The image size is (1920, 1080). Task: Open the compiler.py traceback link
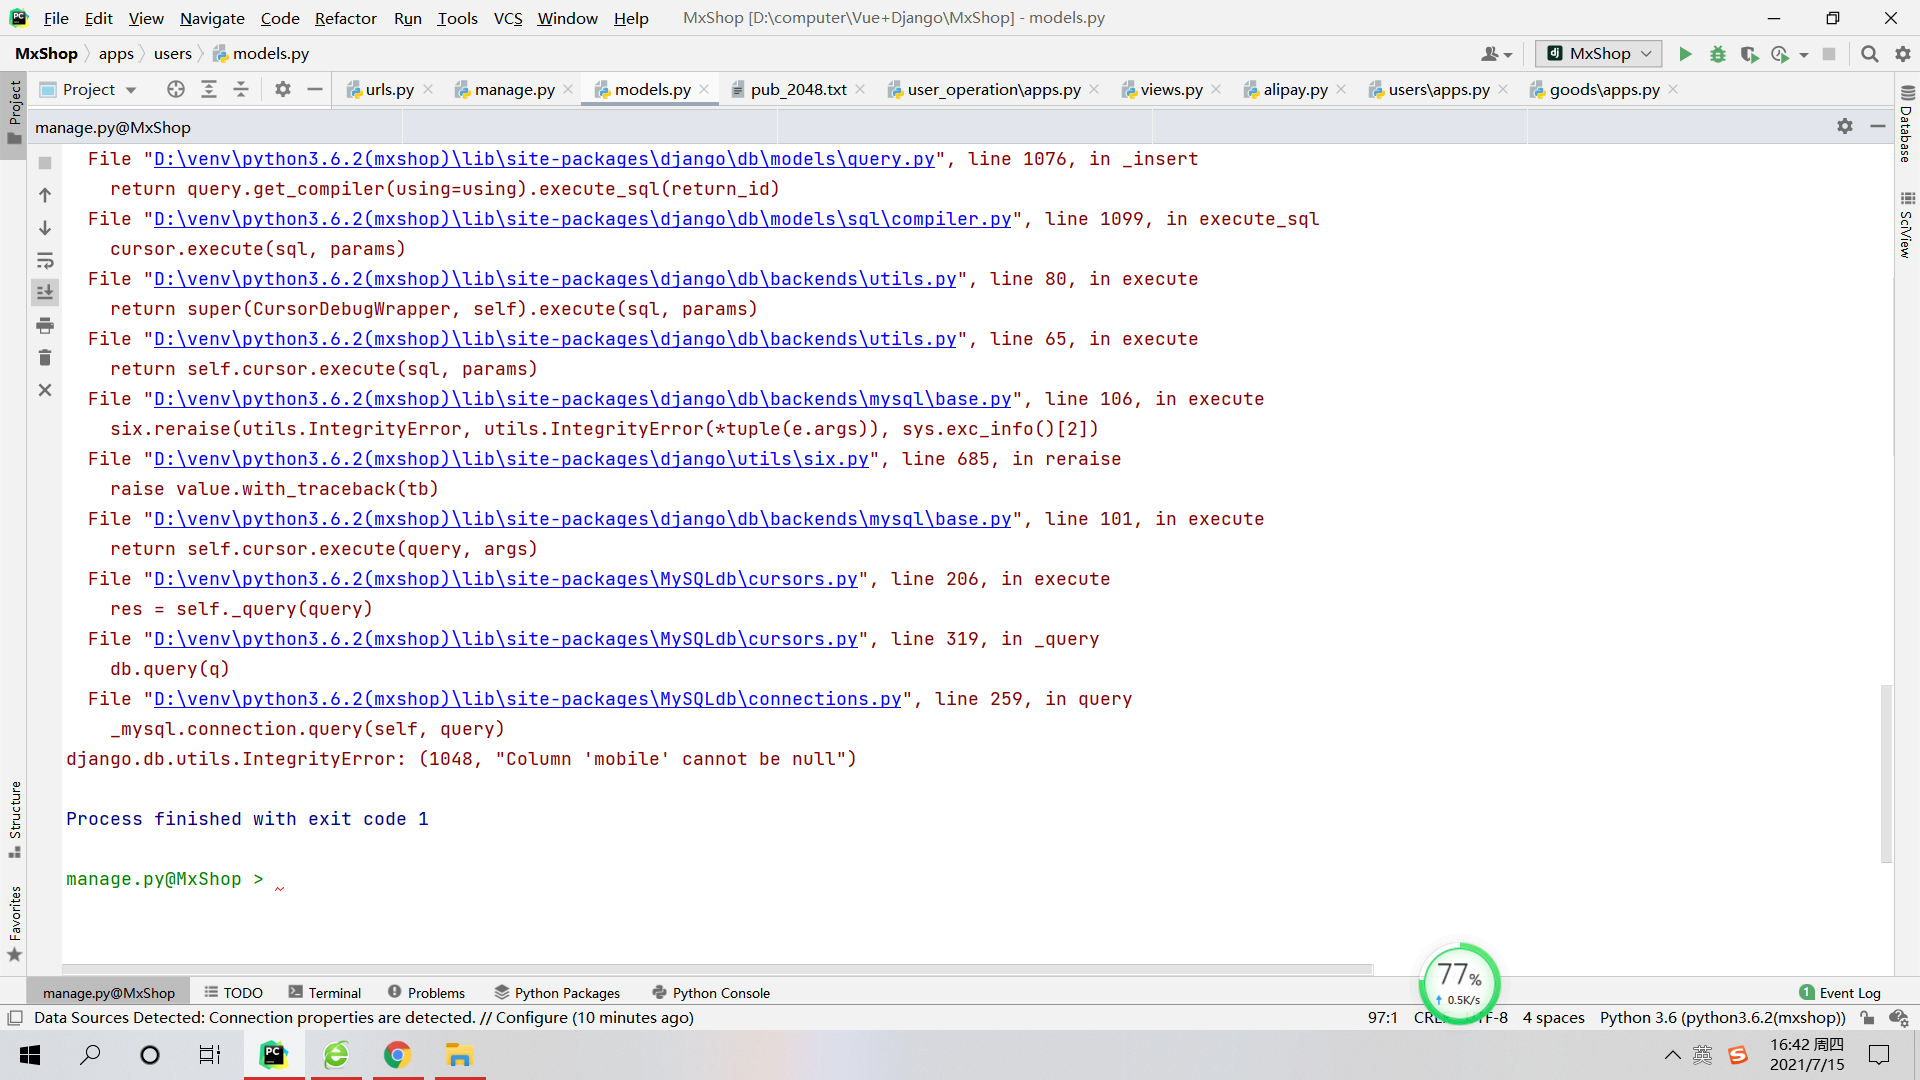coord(582,219)
